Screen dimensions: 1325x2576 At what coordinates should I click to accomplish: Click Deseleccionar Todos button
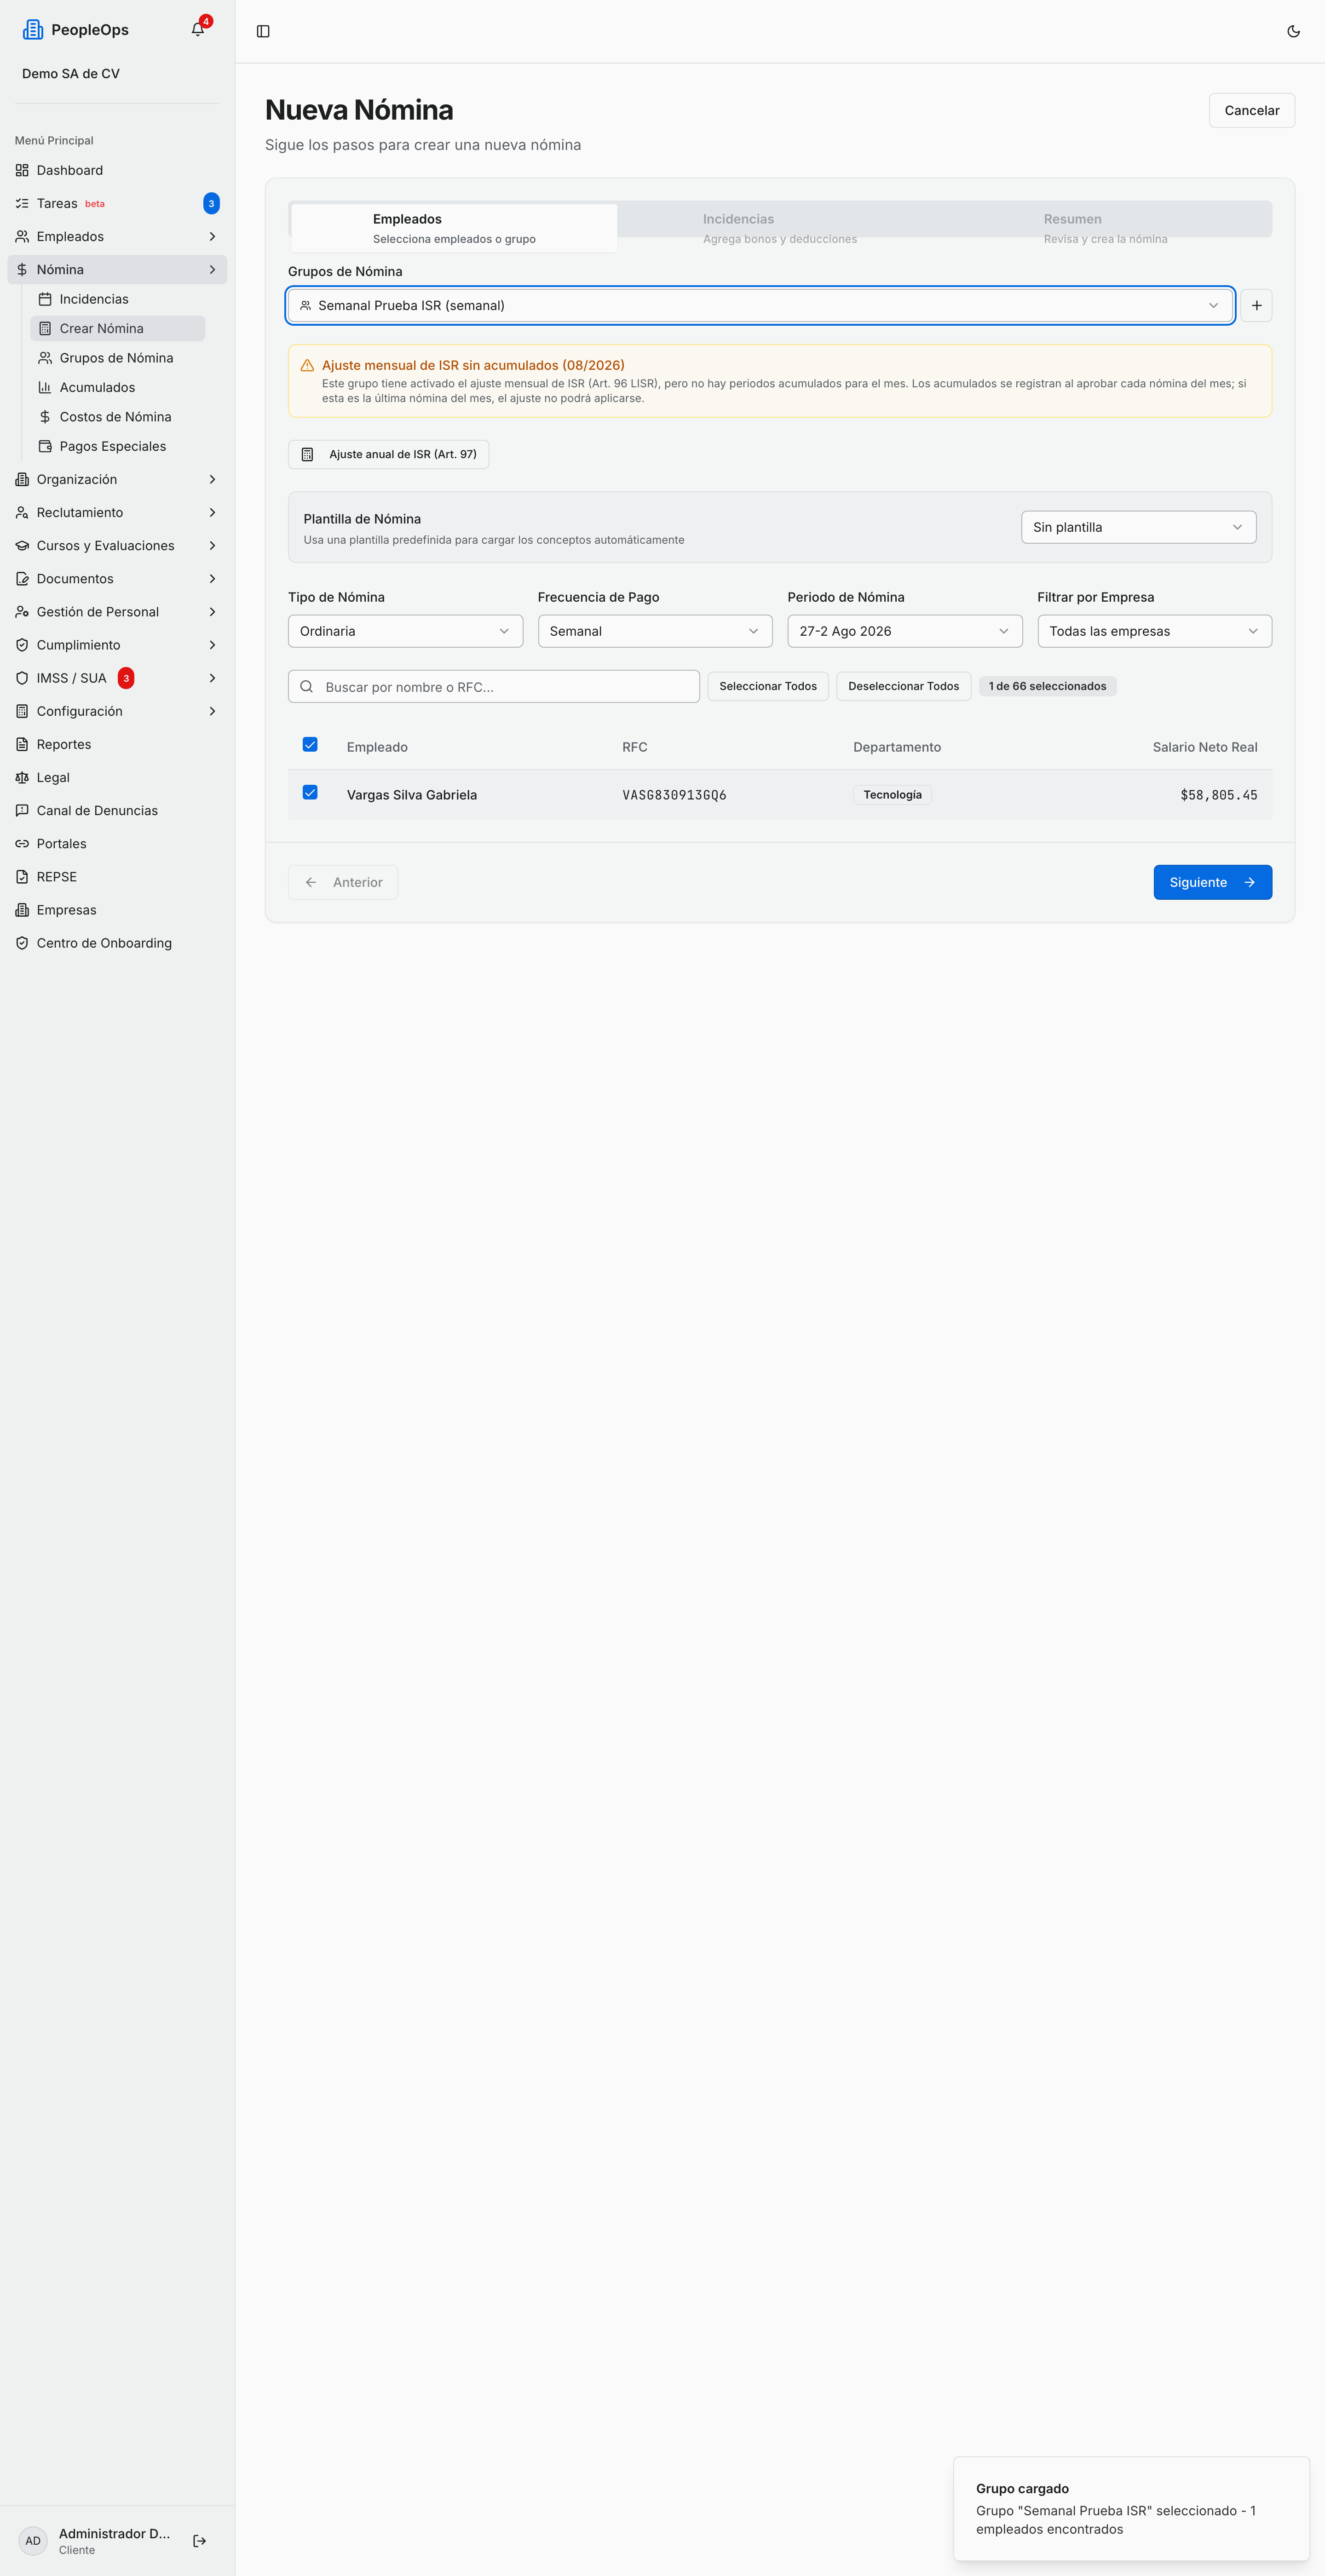point(903,686)
